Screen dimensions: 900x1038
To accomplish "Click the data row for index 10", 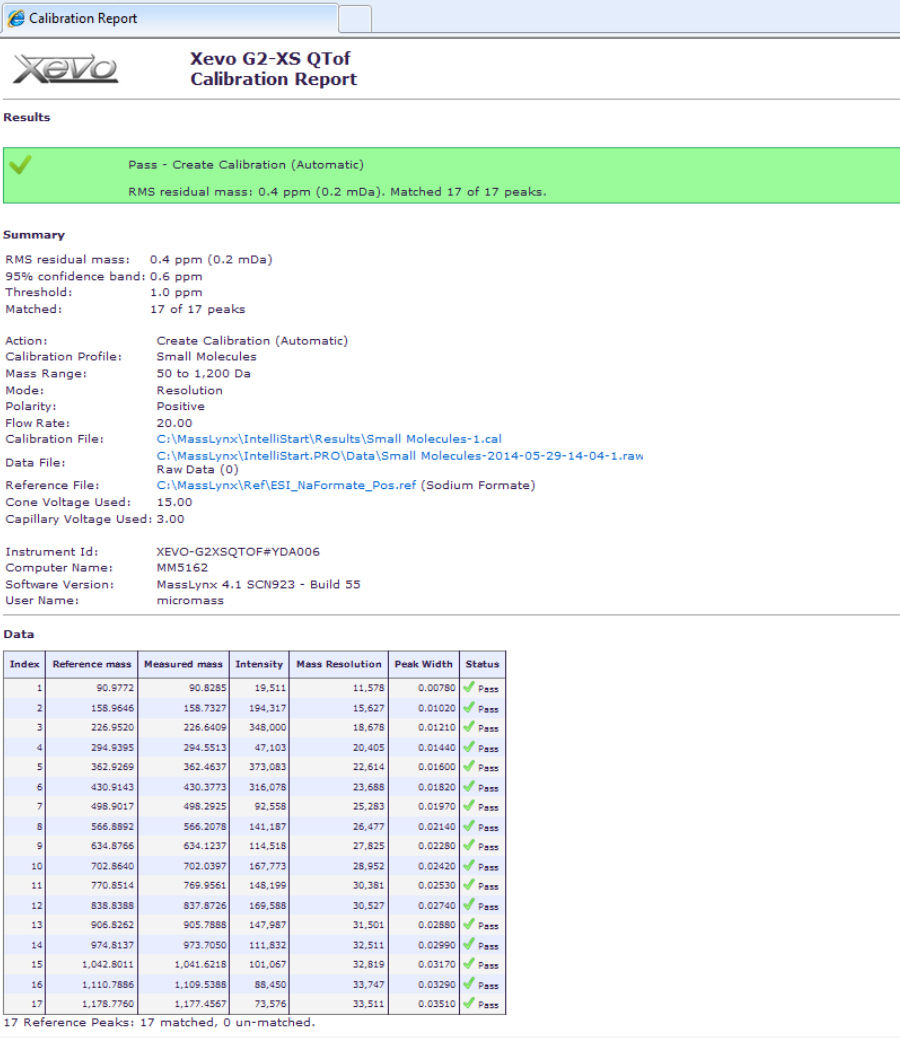I will [x=250, y=866].
